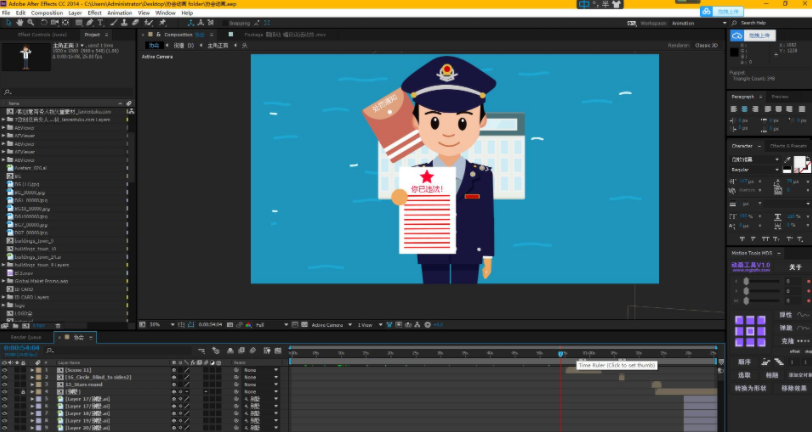
Task: Select the Type text tool
Action: click(100, 23)
